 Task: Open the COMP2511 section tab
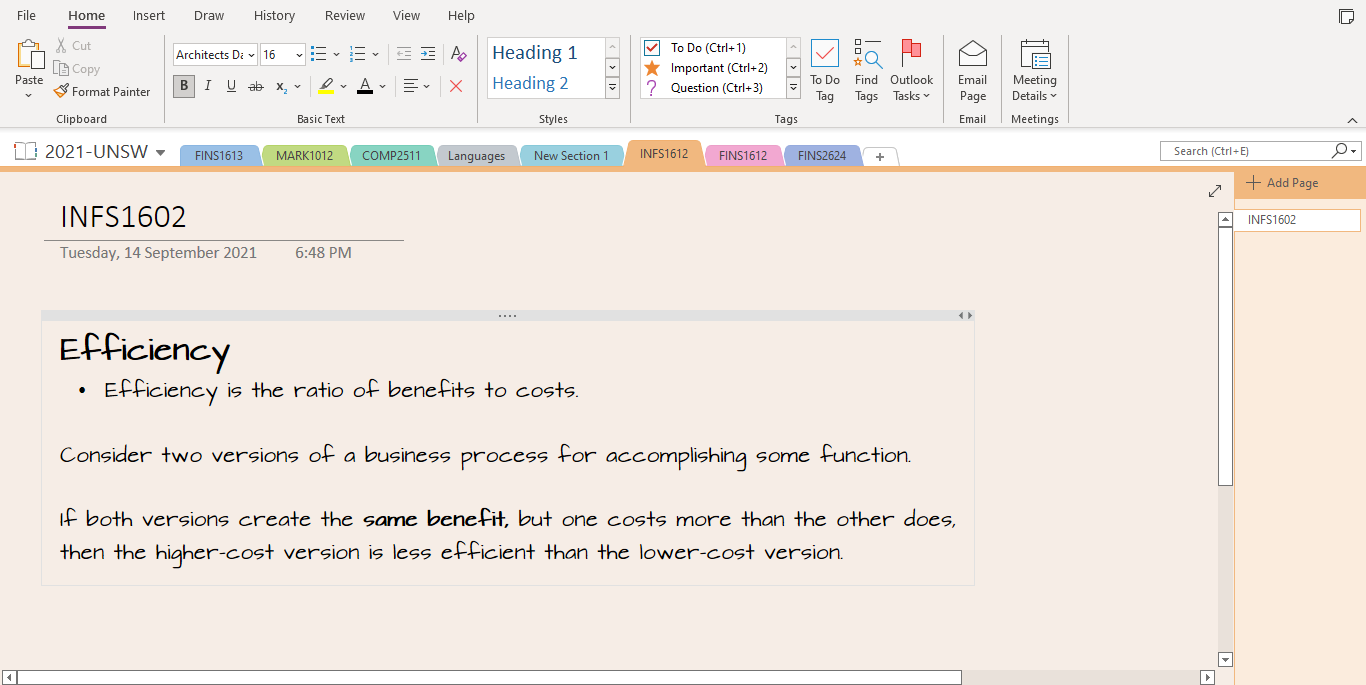[x=391, y=155]
